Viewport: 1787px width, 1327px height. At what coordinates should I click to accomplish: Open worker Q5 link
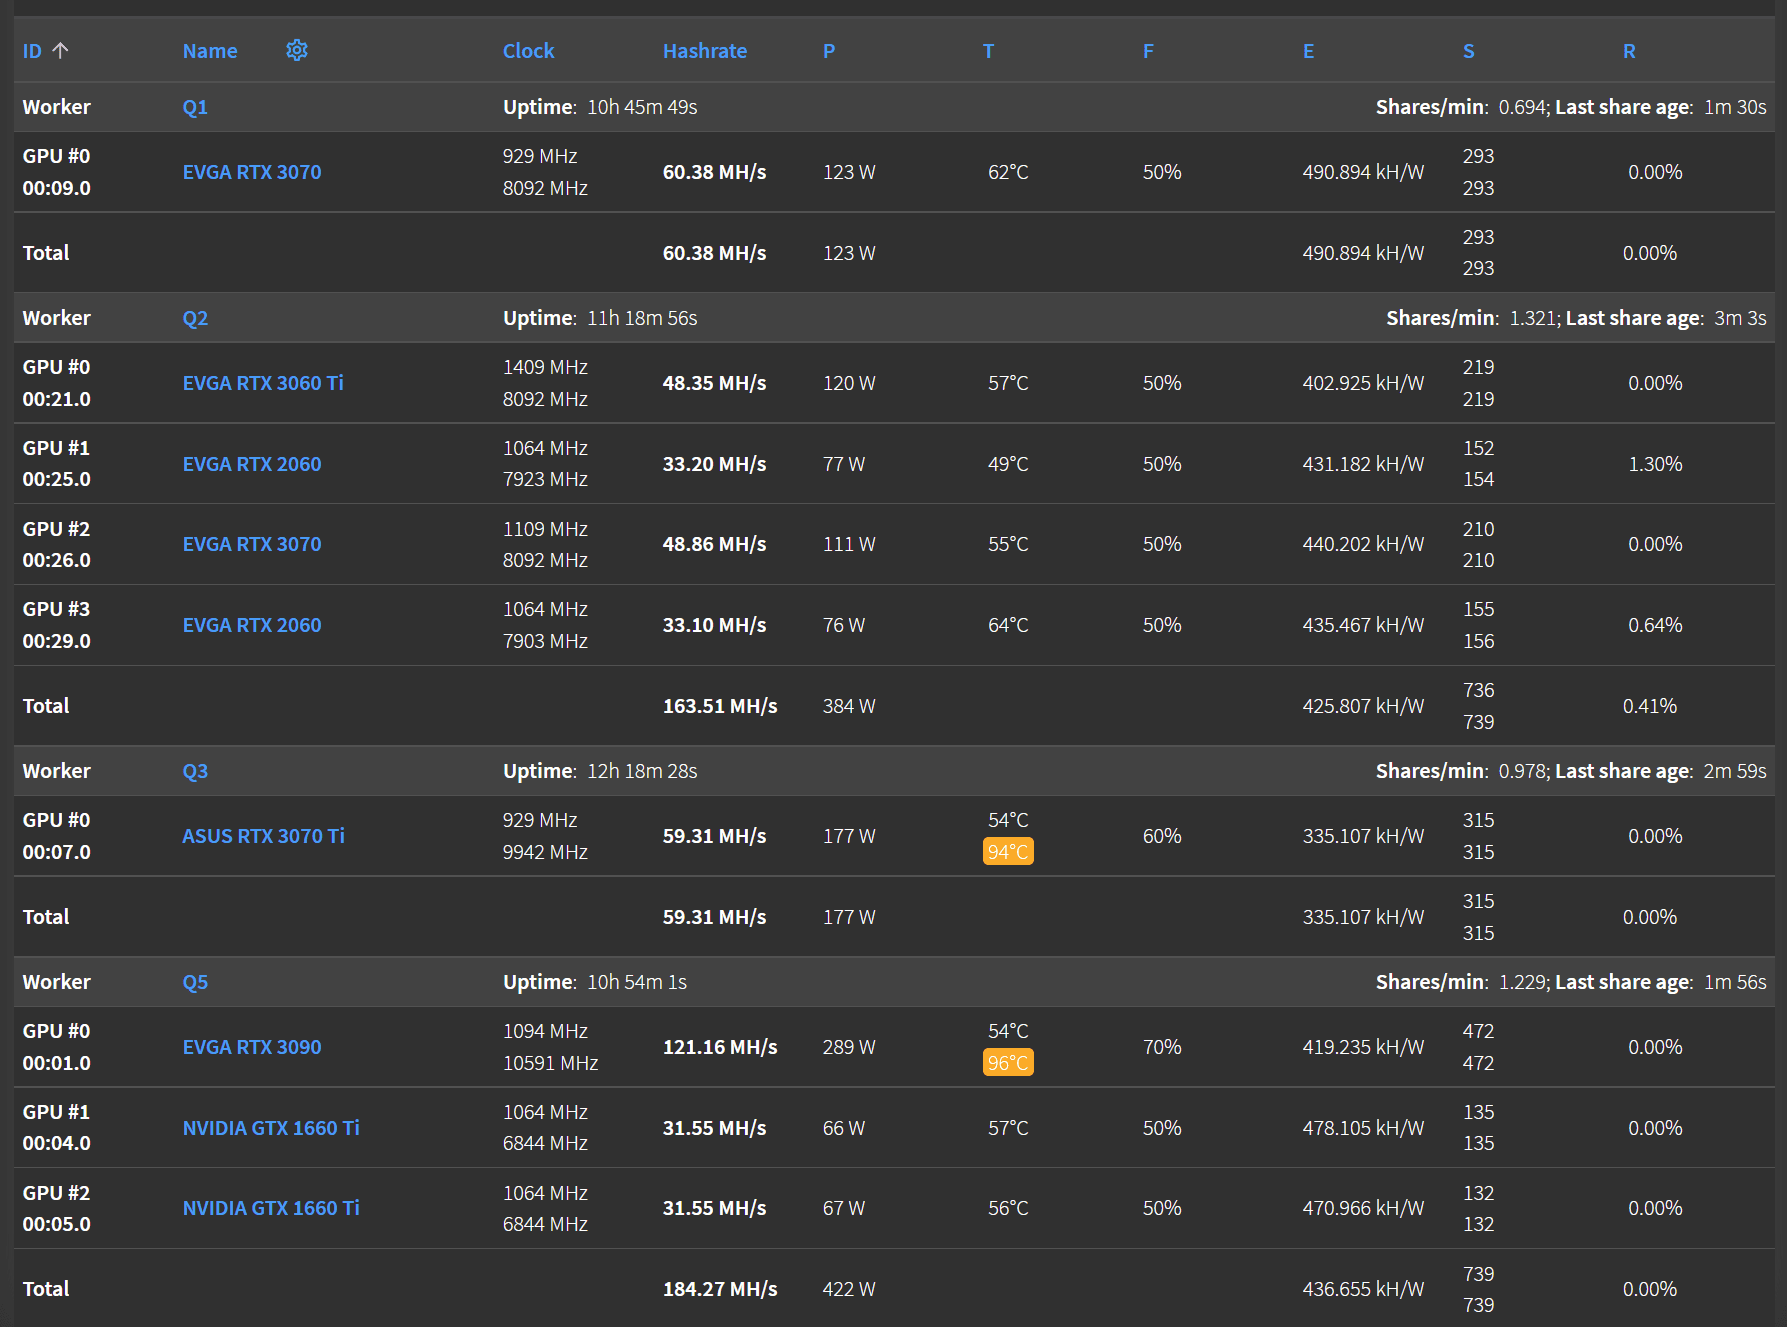point(195,982)
